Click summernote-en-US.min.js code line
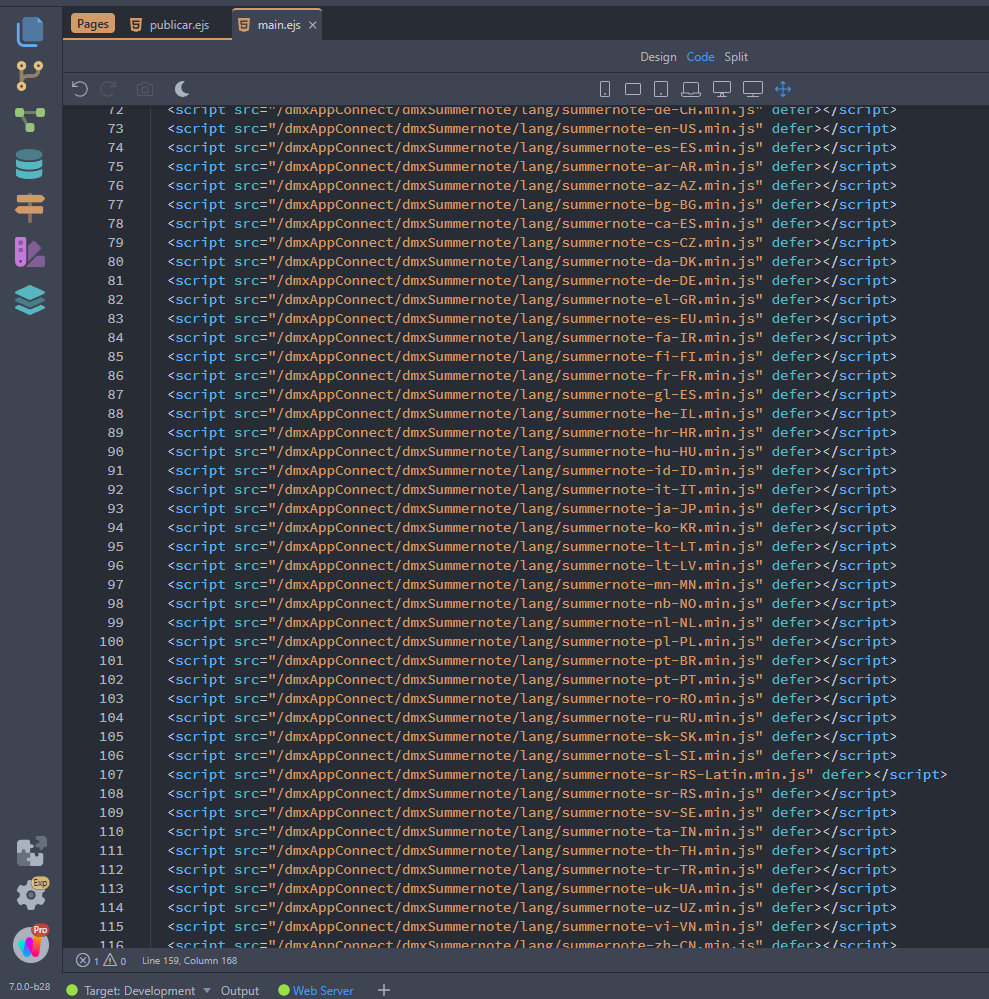The image size is (989, 999). coord(531,129)
